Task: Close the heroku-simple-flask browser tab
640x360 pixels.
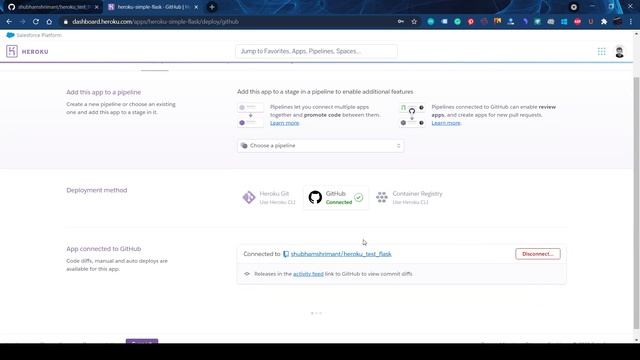Action: point(196,7)
